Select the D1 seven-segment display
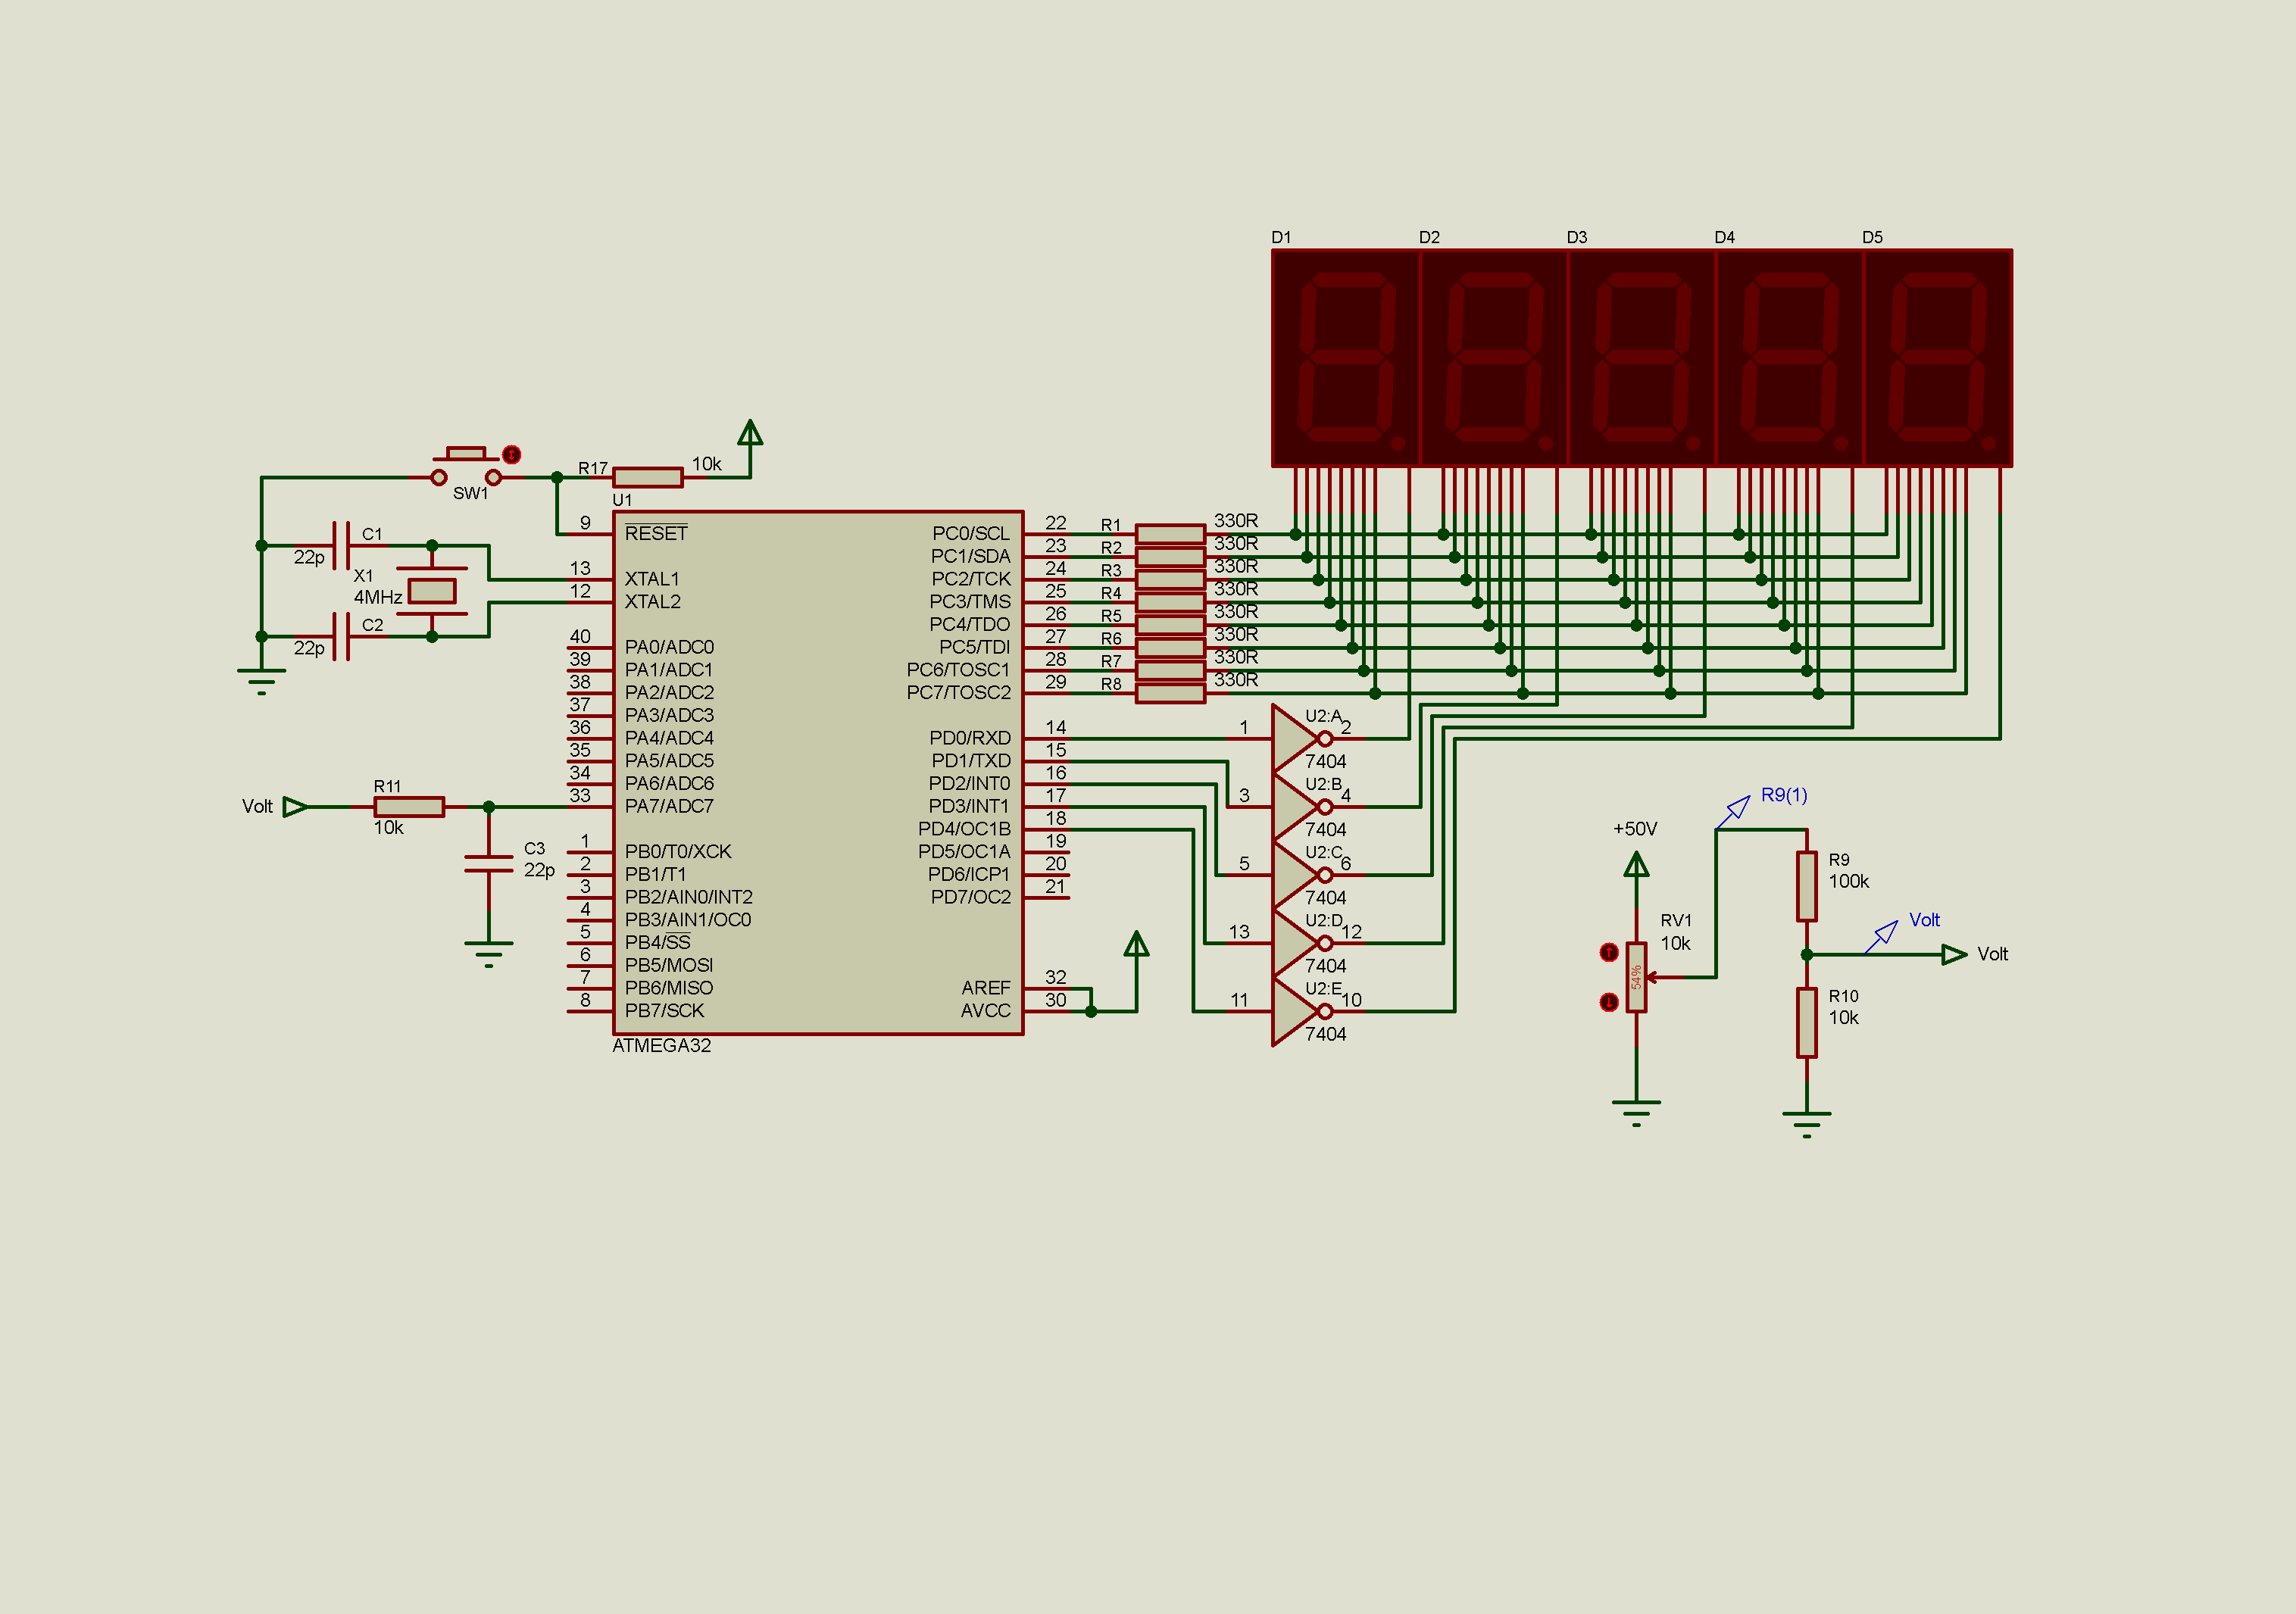This screenshot has height=1614, width=2296. 1345,358
